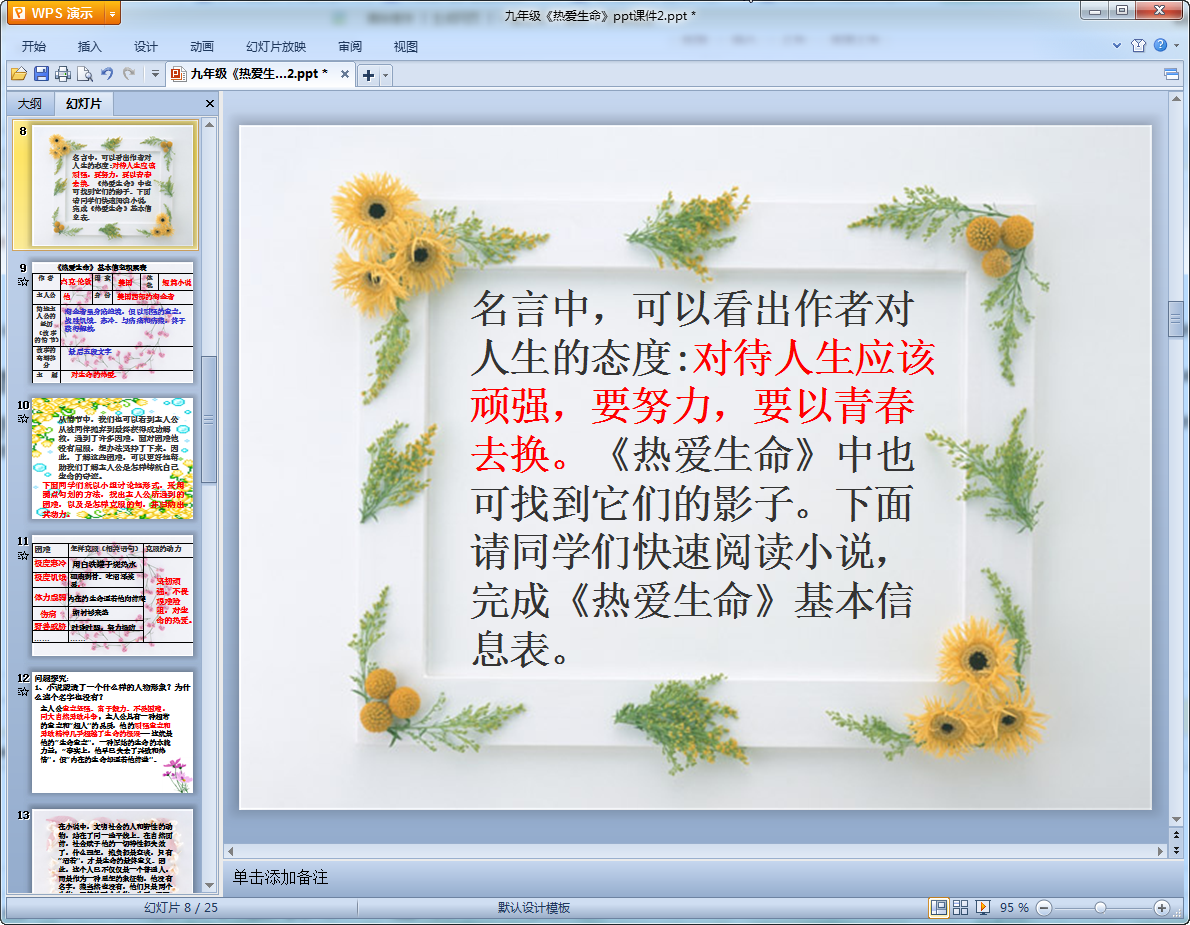Go to next slide double-arrow button
This screenshot has height=925, width=1190.
1176,851
